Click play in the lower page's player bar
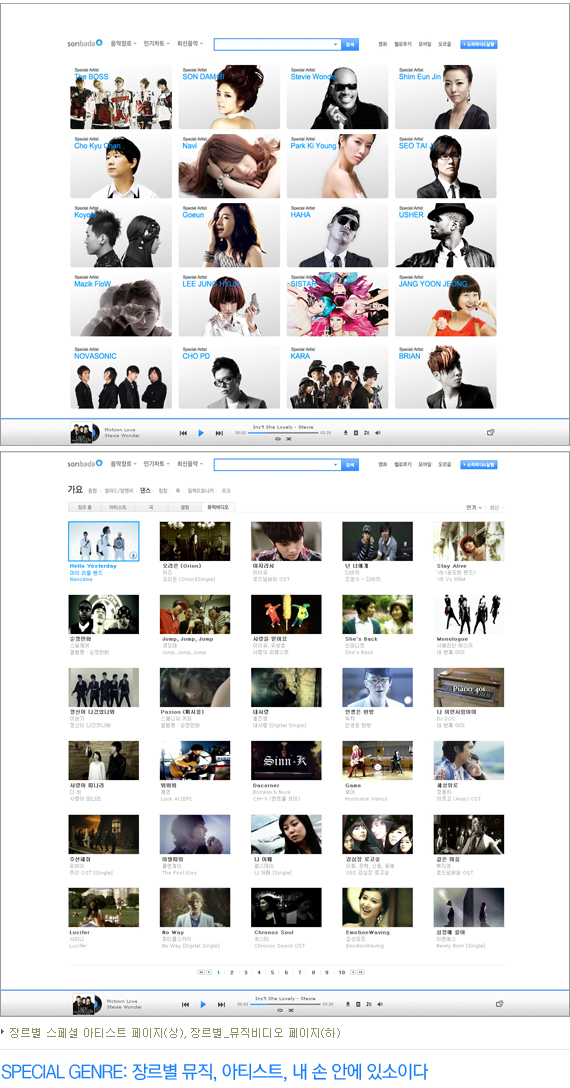 [203, 1004]
